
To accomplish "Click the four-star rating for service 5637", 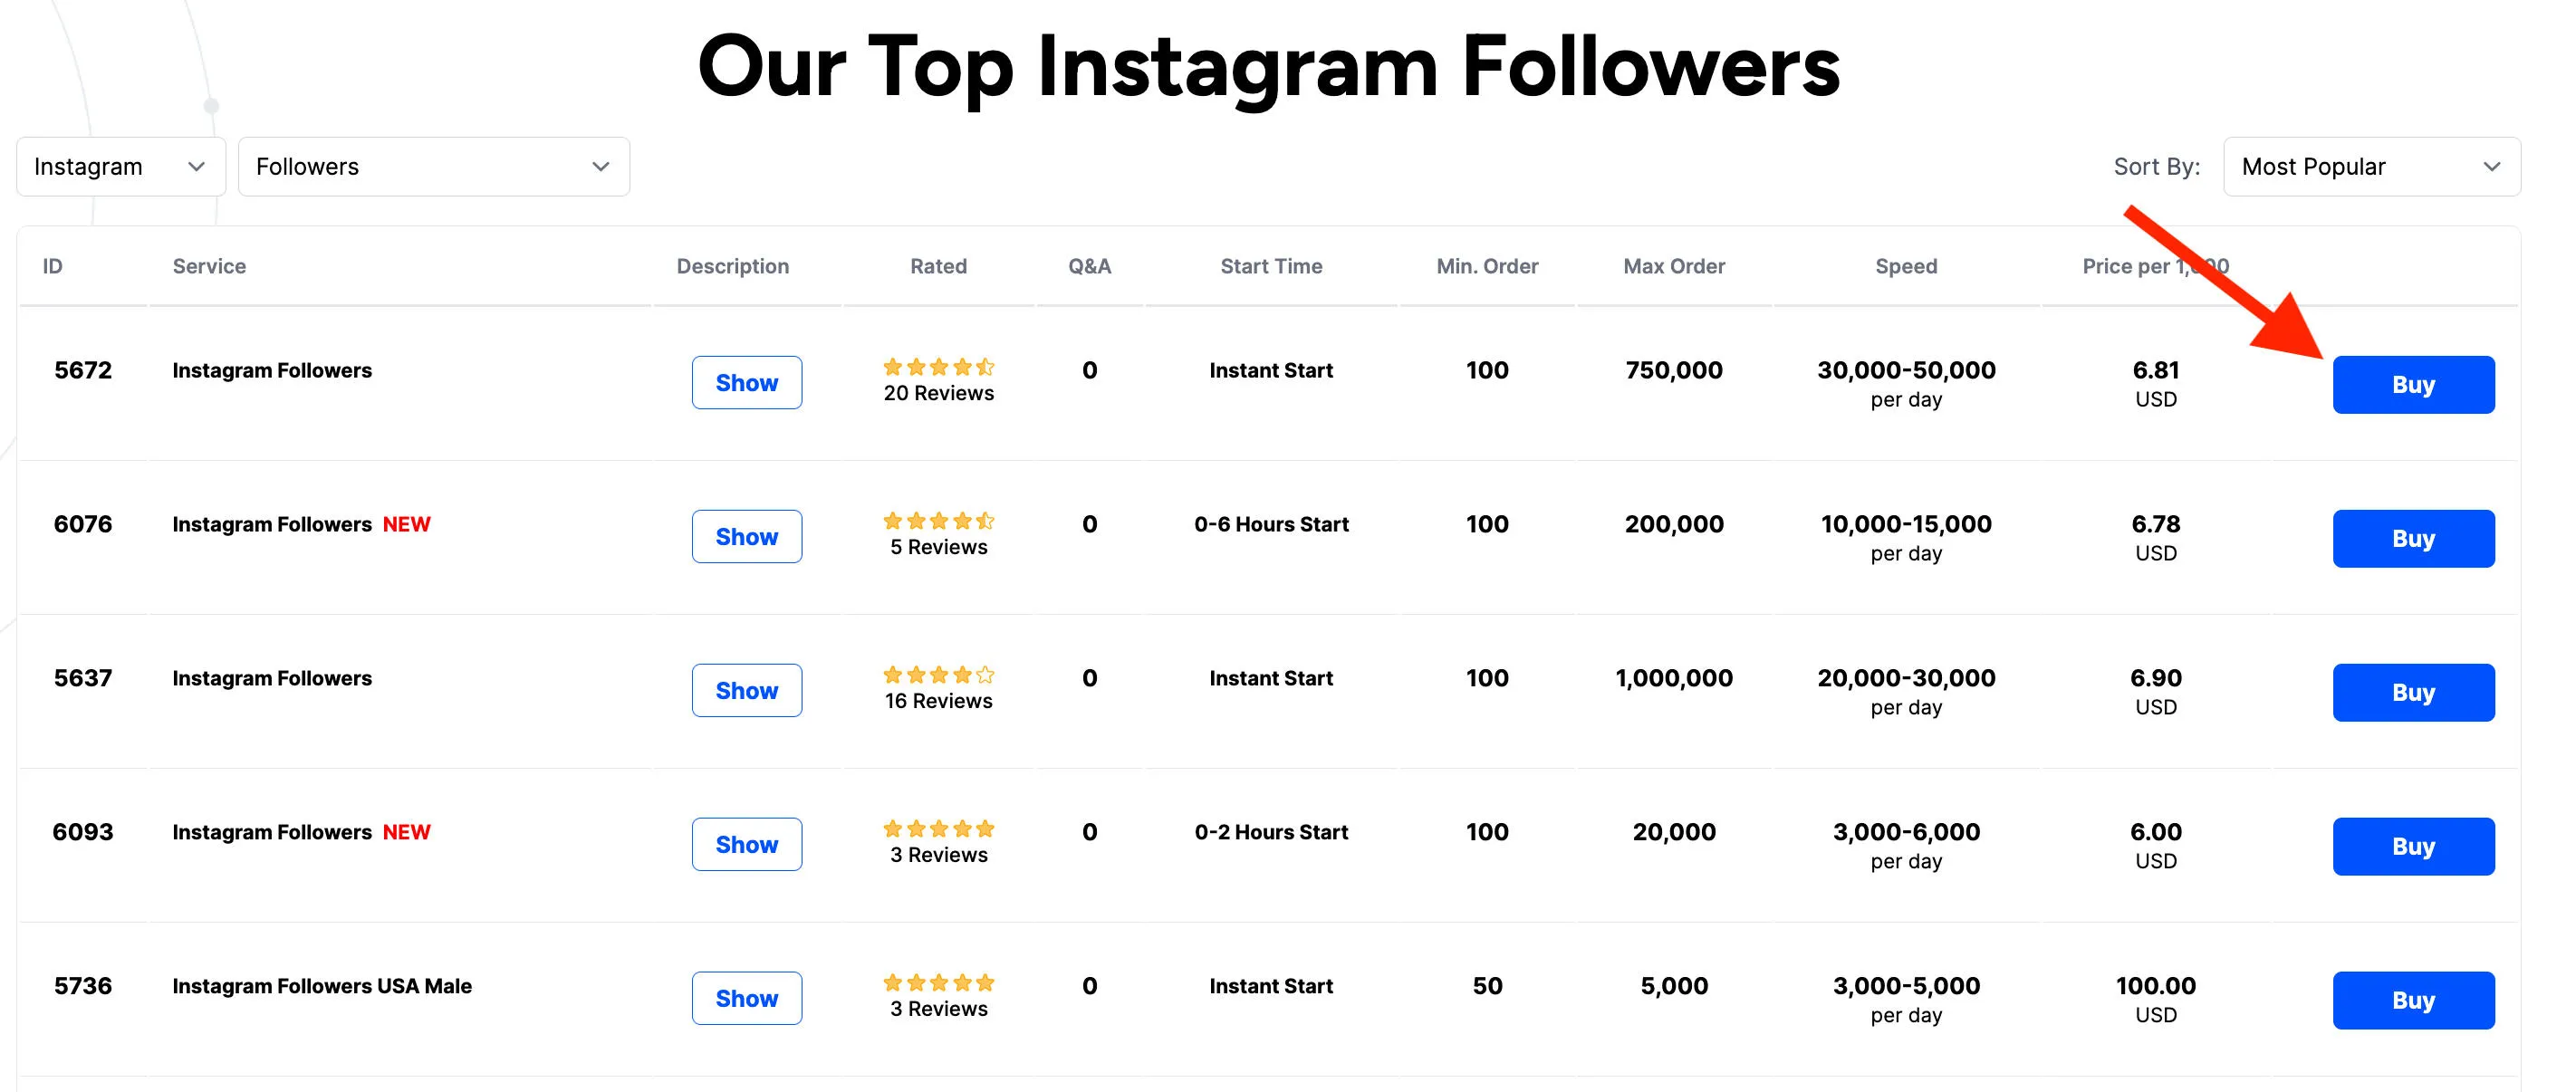I will click(x=938, y=675).
